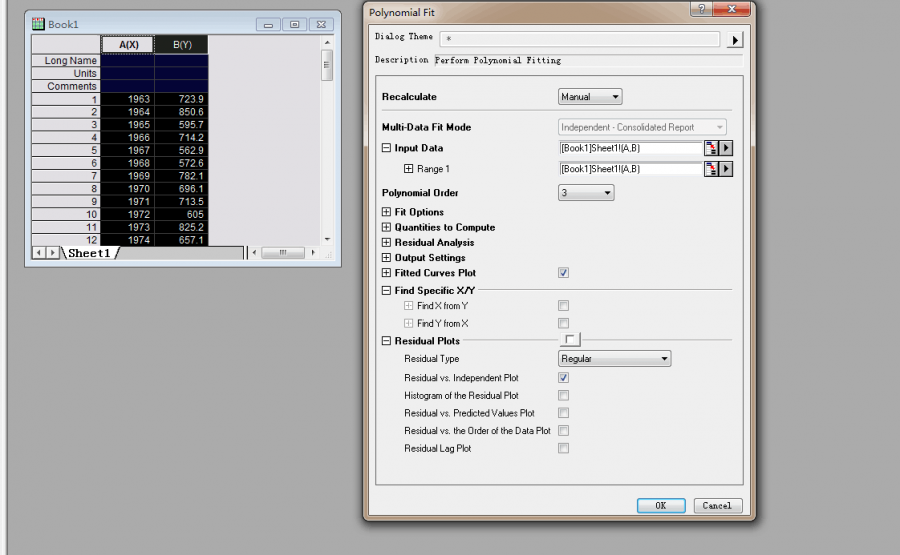Viewport: 900px width, 555px height.
Task: Click the Description text field
Action: click(588, 60)
